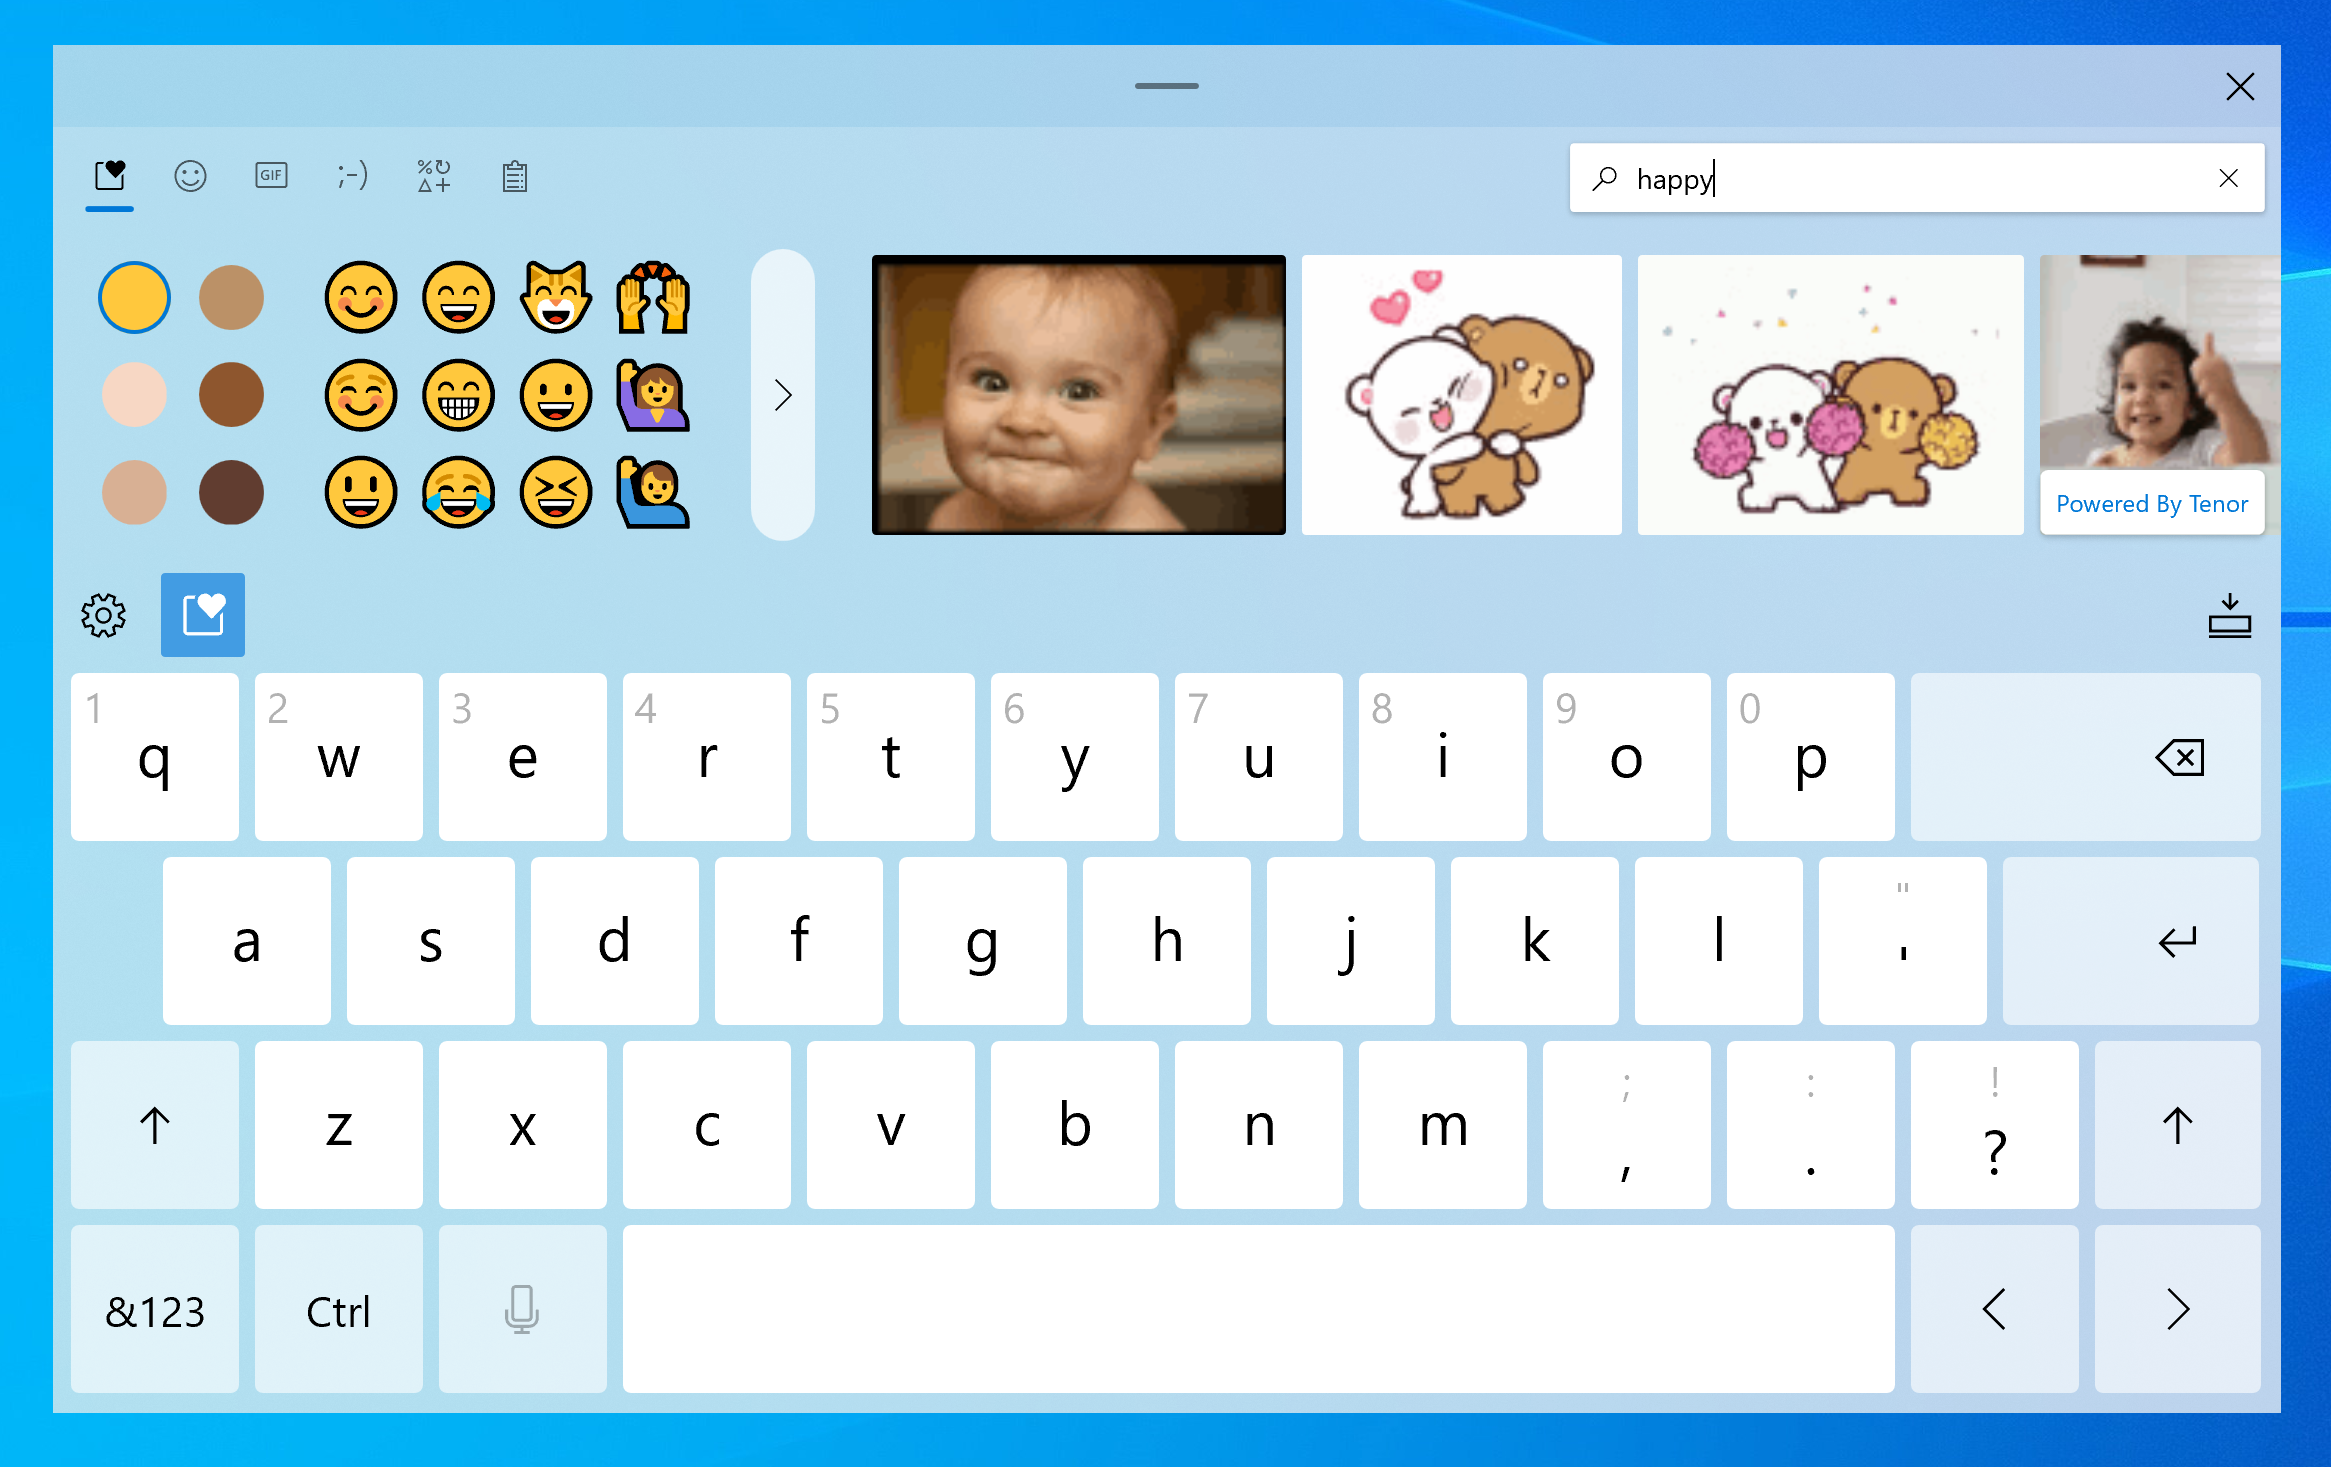Expand the emoji skin tone selector

click(133, 296)
